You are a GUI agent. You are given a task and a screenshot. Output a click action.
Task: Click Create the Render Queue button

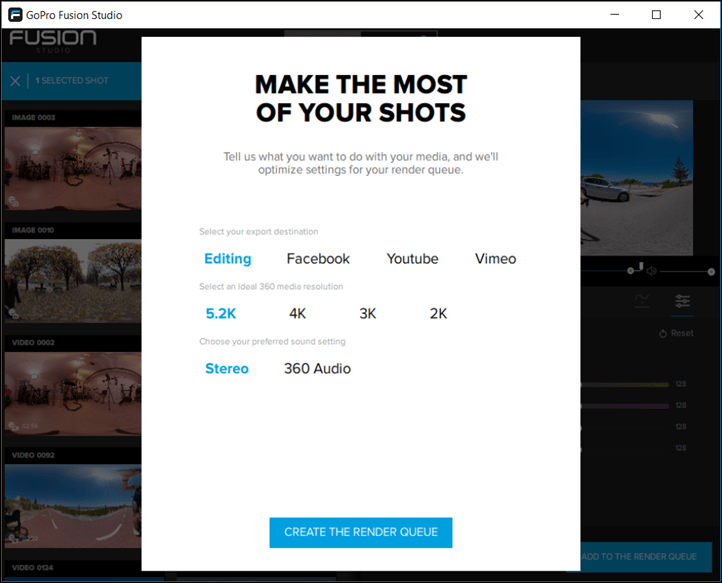(x=361, y=532)
